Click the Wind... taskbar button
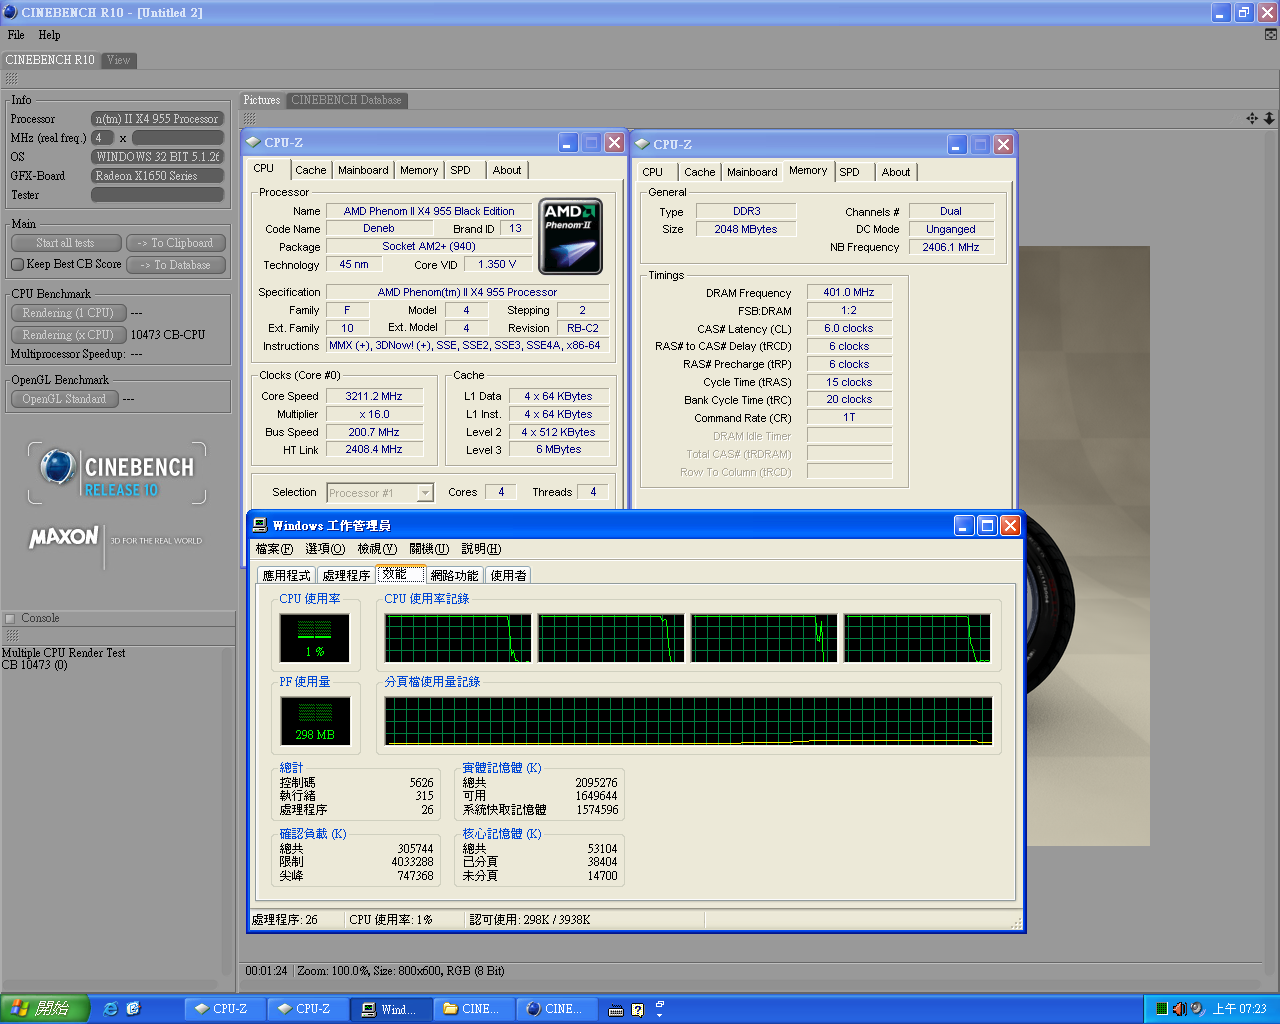1280x1024 pixels. [x=392, y=1009]
